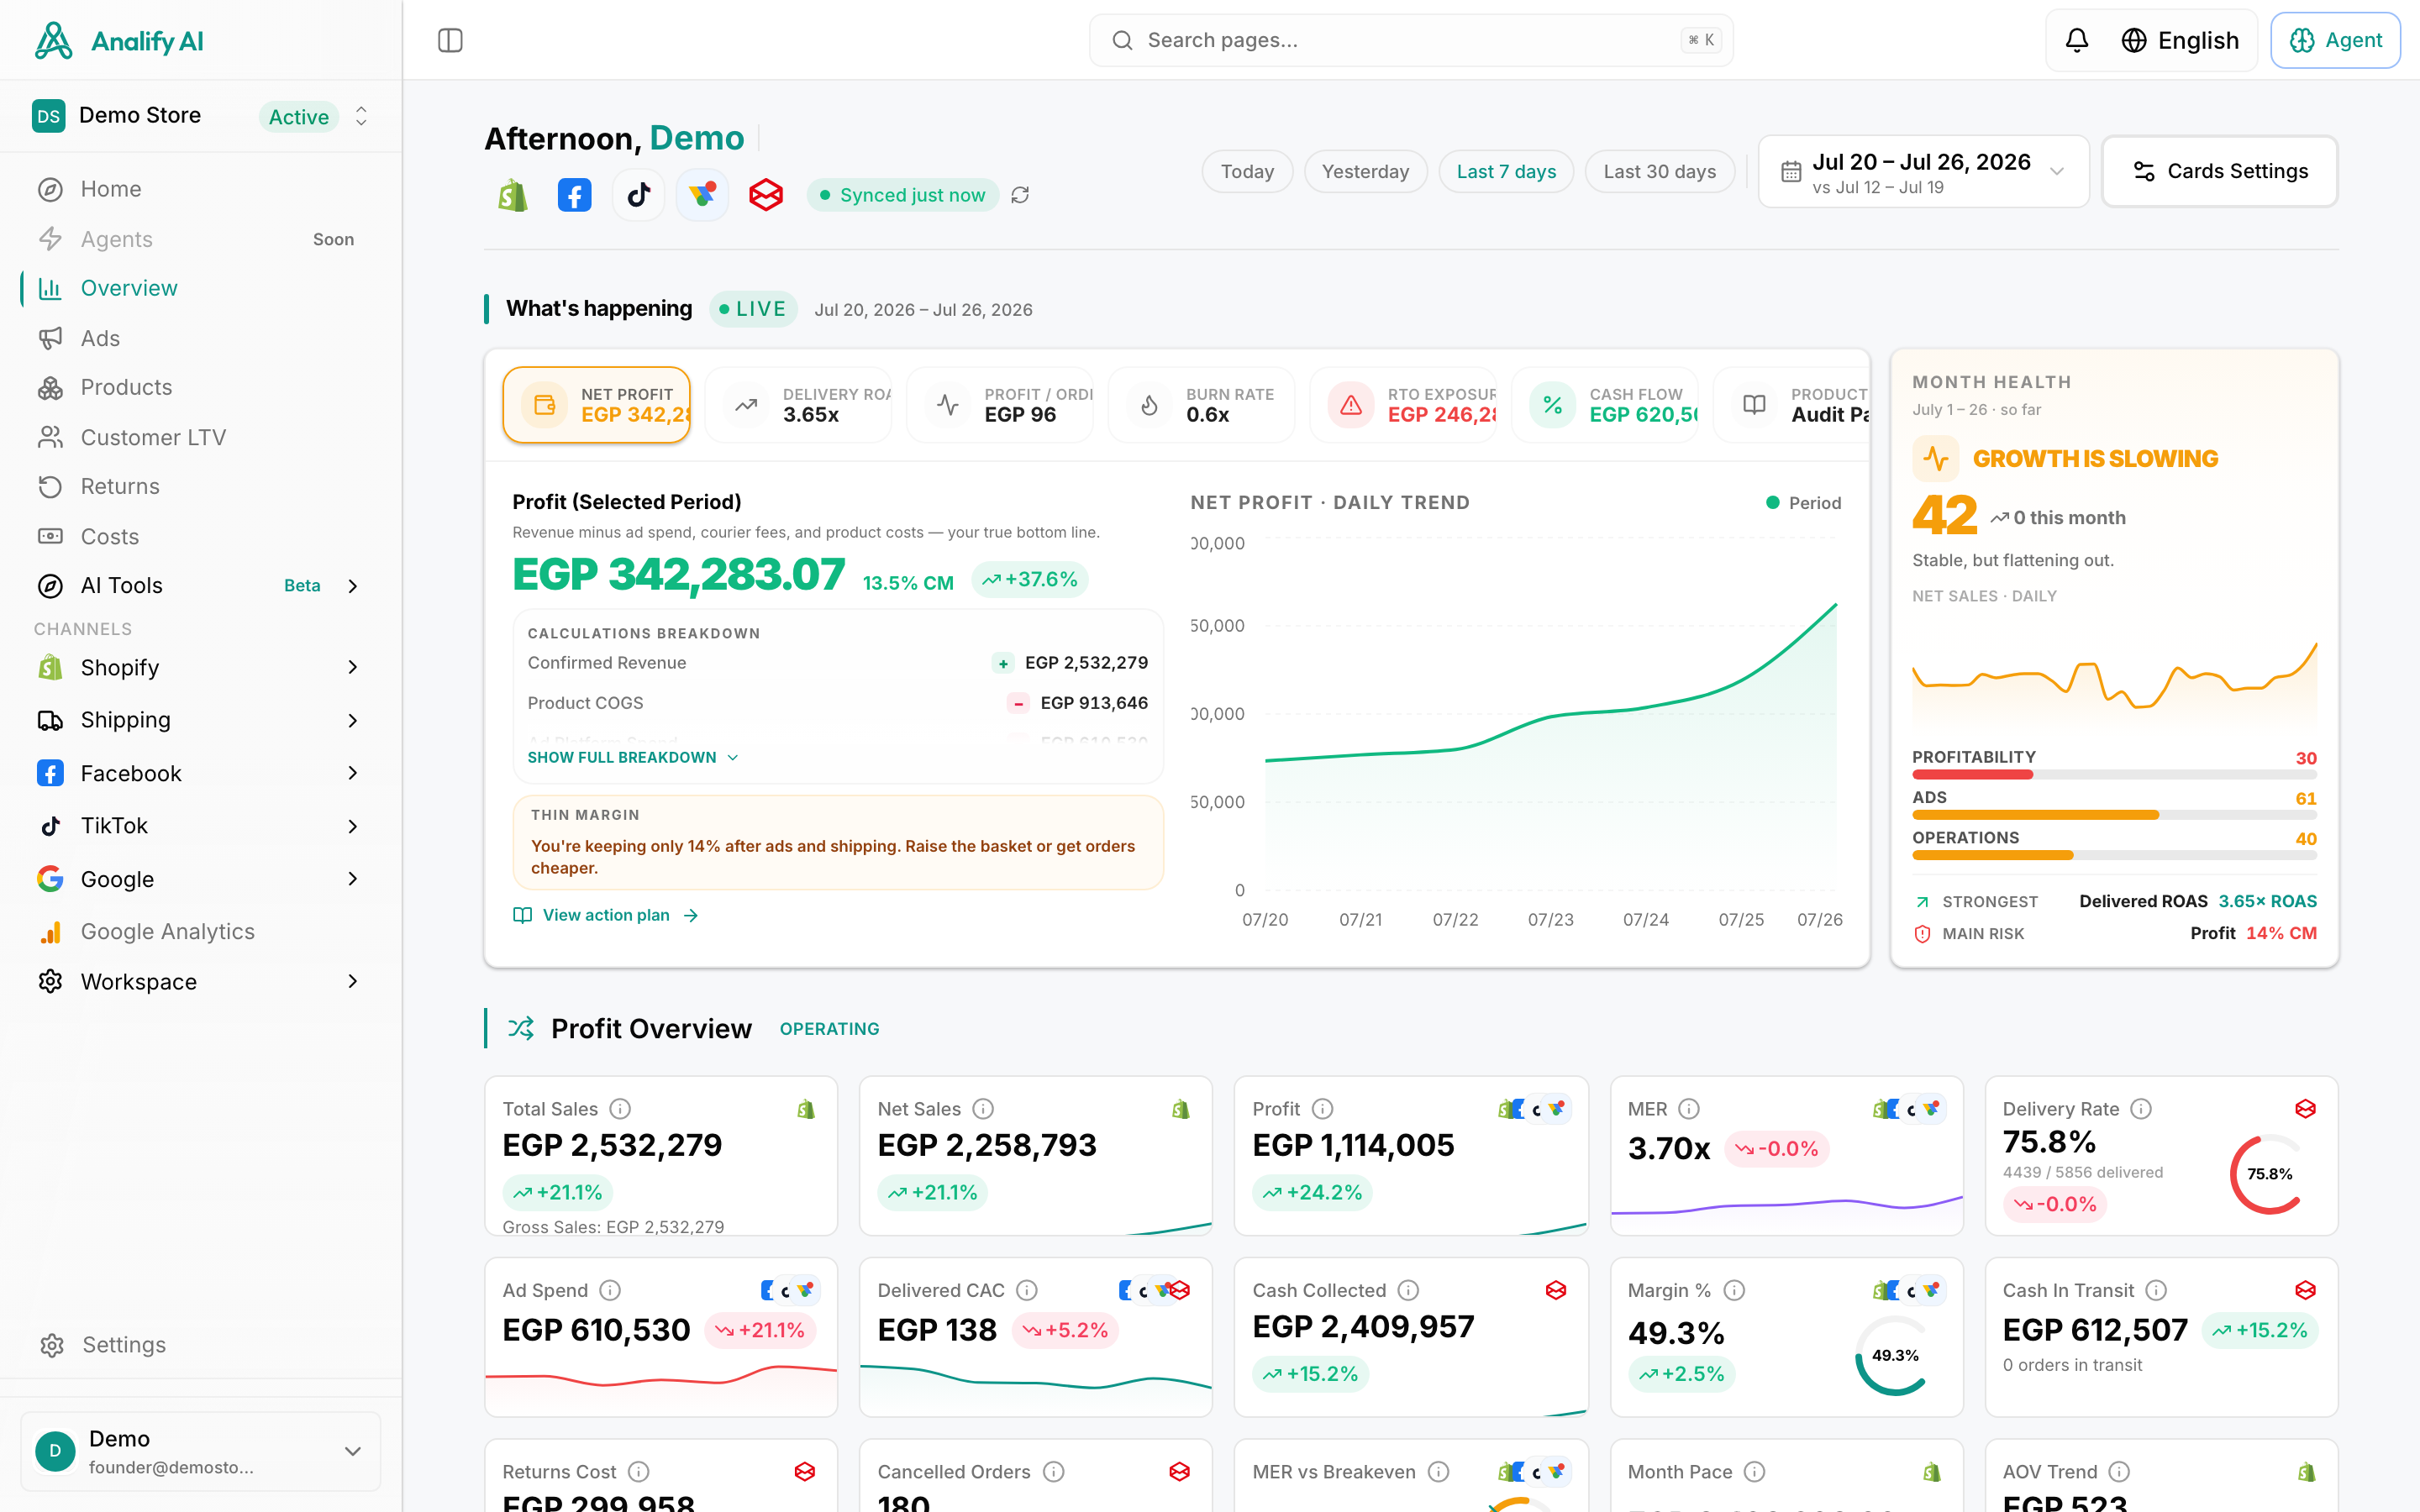2420x1512 pixels.
Task: Select the Last 30 days filter
Action: click(1660, 171)
